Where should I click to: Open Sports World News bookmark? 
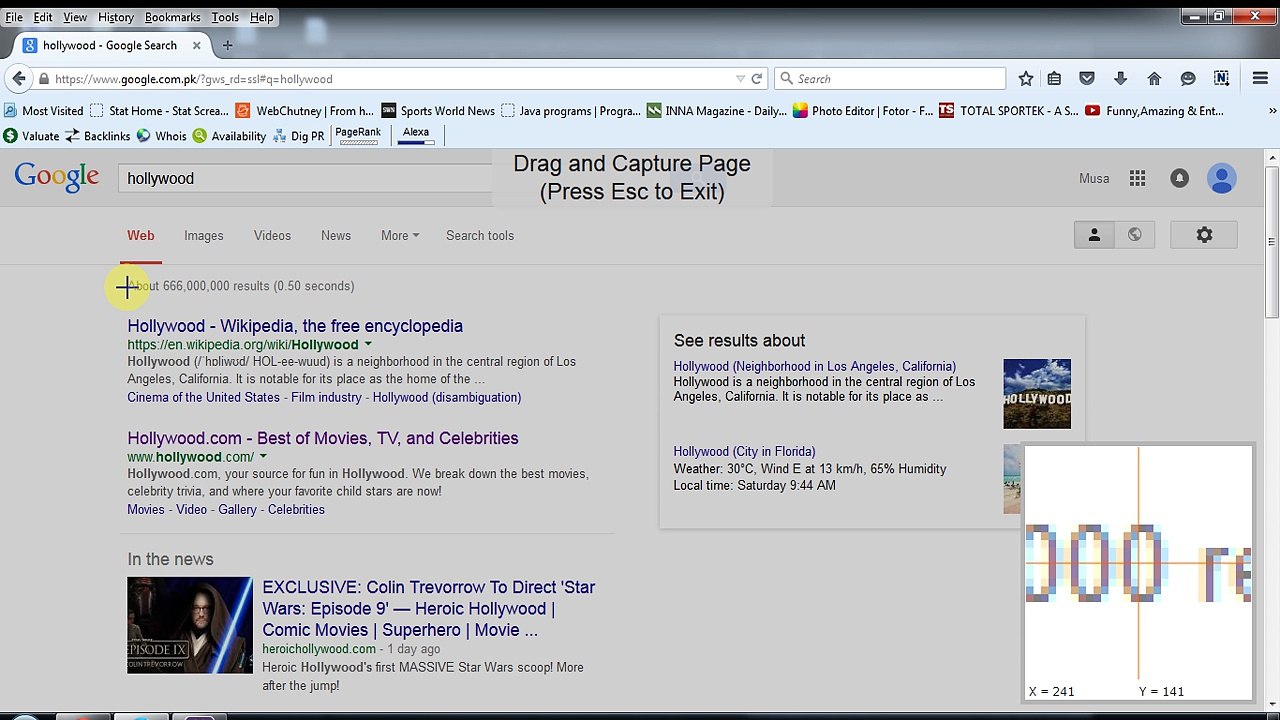click(439, 111)
